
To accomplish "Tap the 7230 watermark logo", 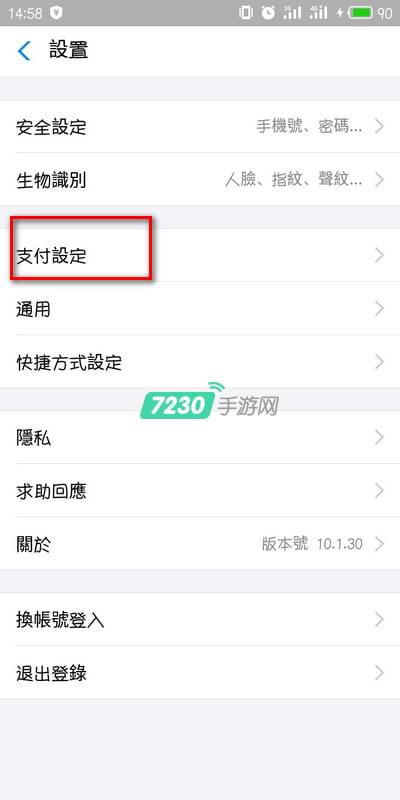I will (209, 402).
